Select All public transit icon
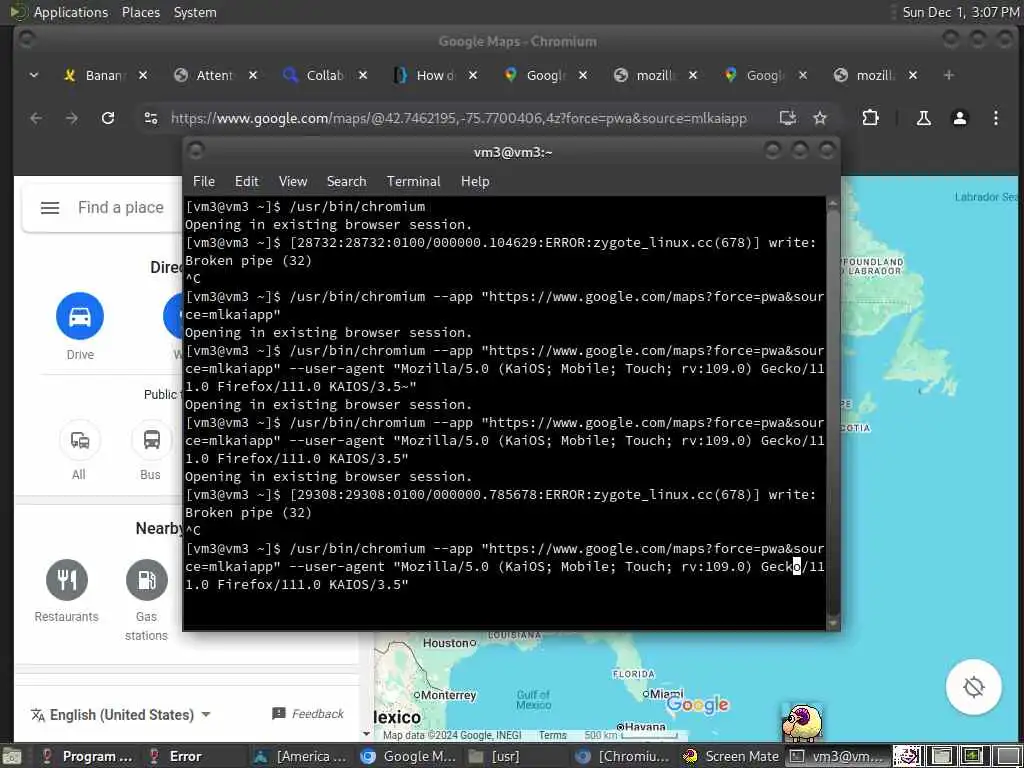Screen dimensions: 1024x768 point(80,440)
